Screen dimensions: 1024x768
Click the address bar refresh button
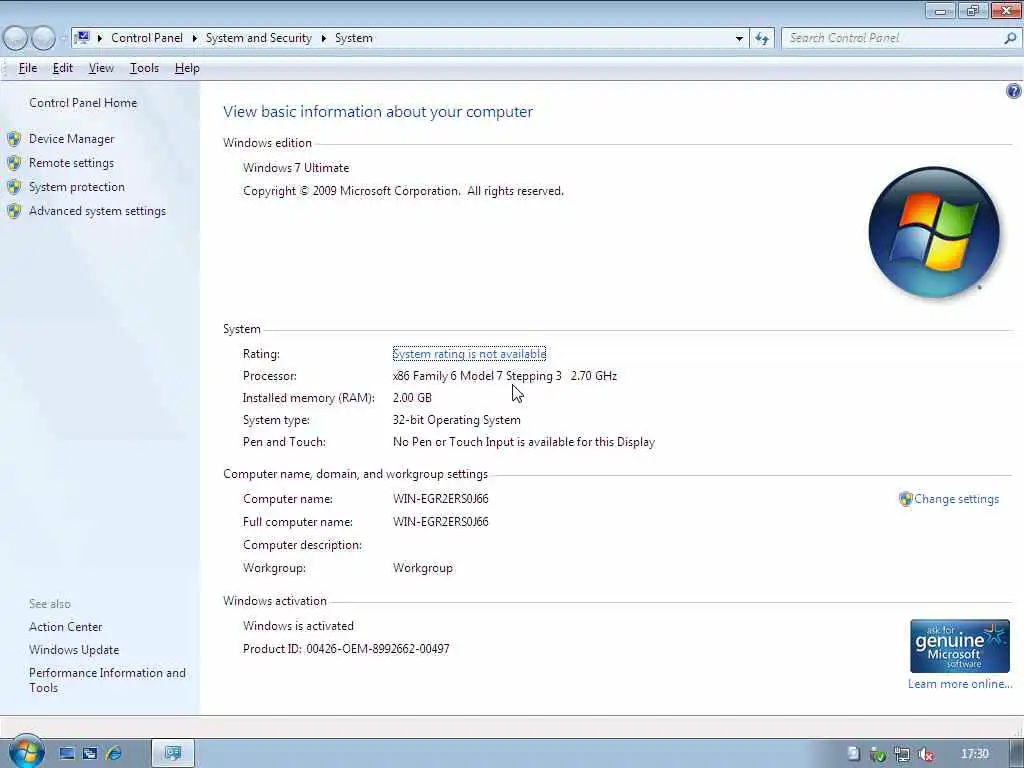coord(762,39)
